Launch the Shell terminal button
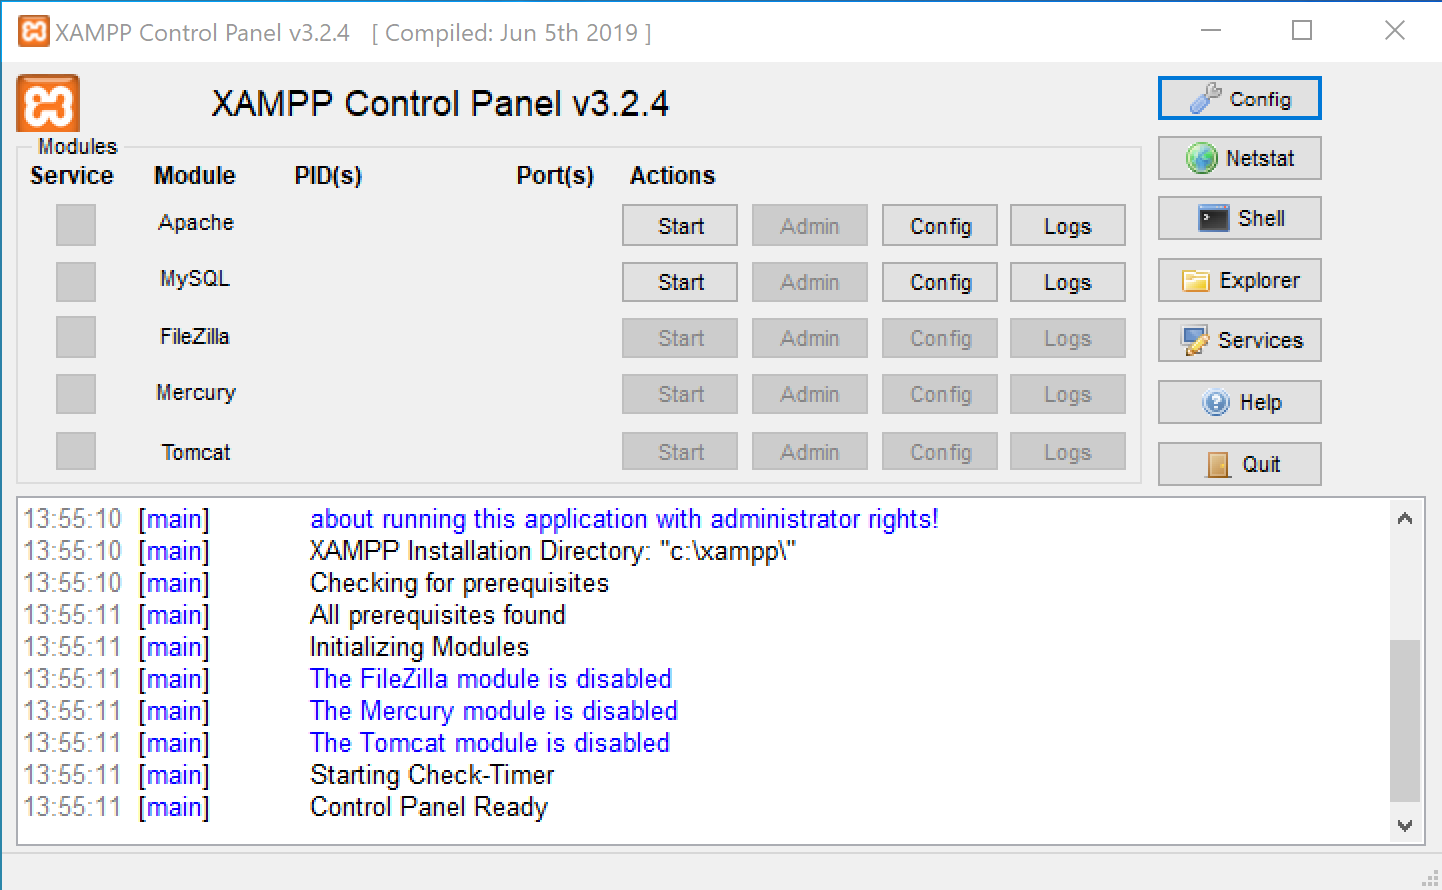 tap(1239, 218)
